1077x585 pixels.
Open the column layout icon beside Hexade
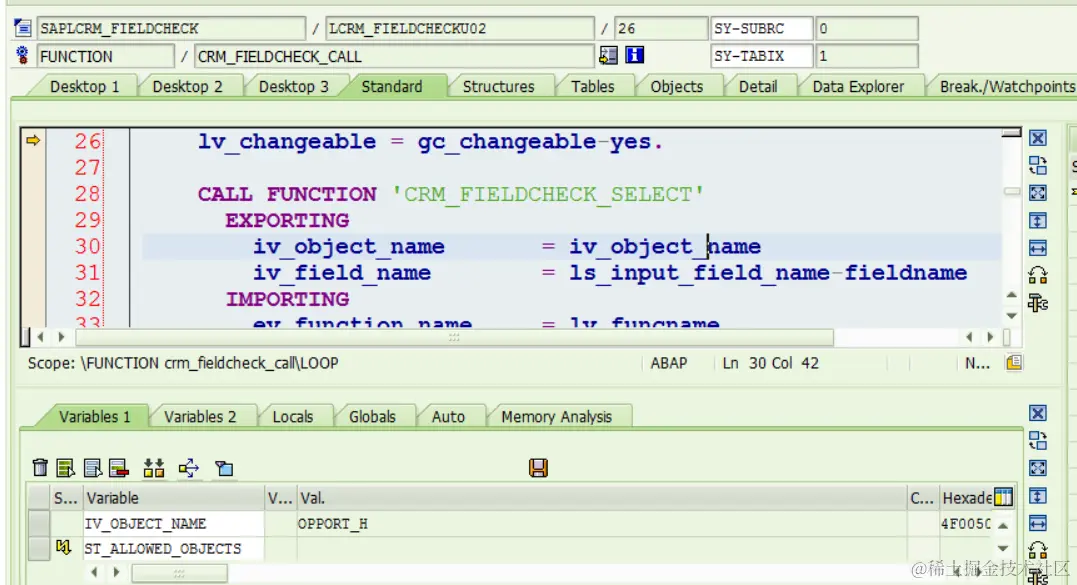pos(1004,497)
